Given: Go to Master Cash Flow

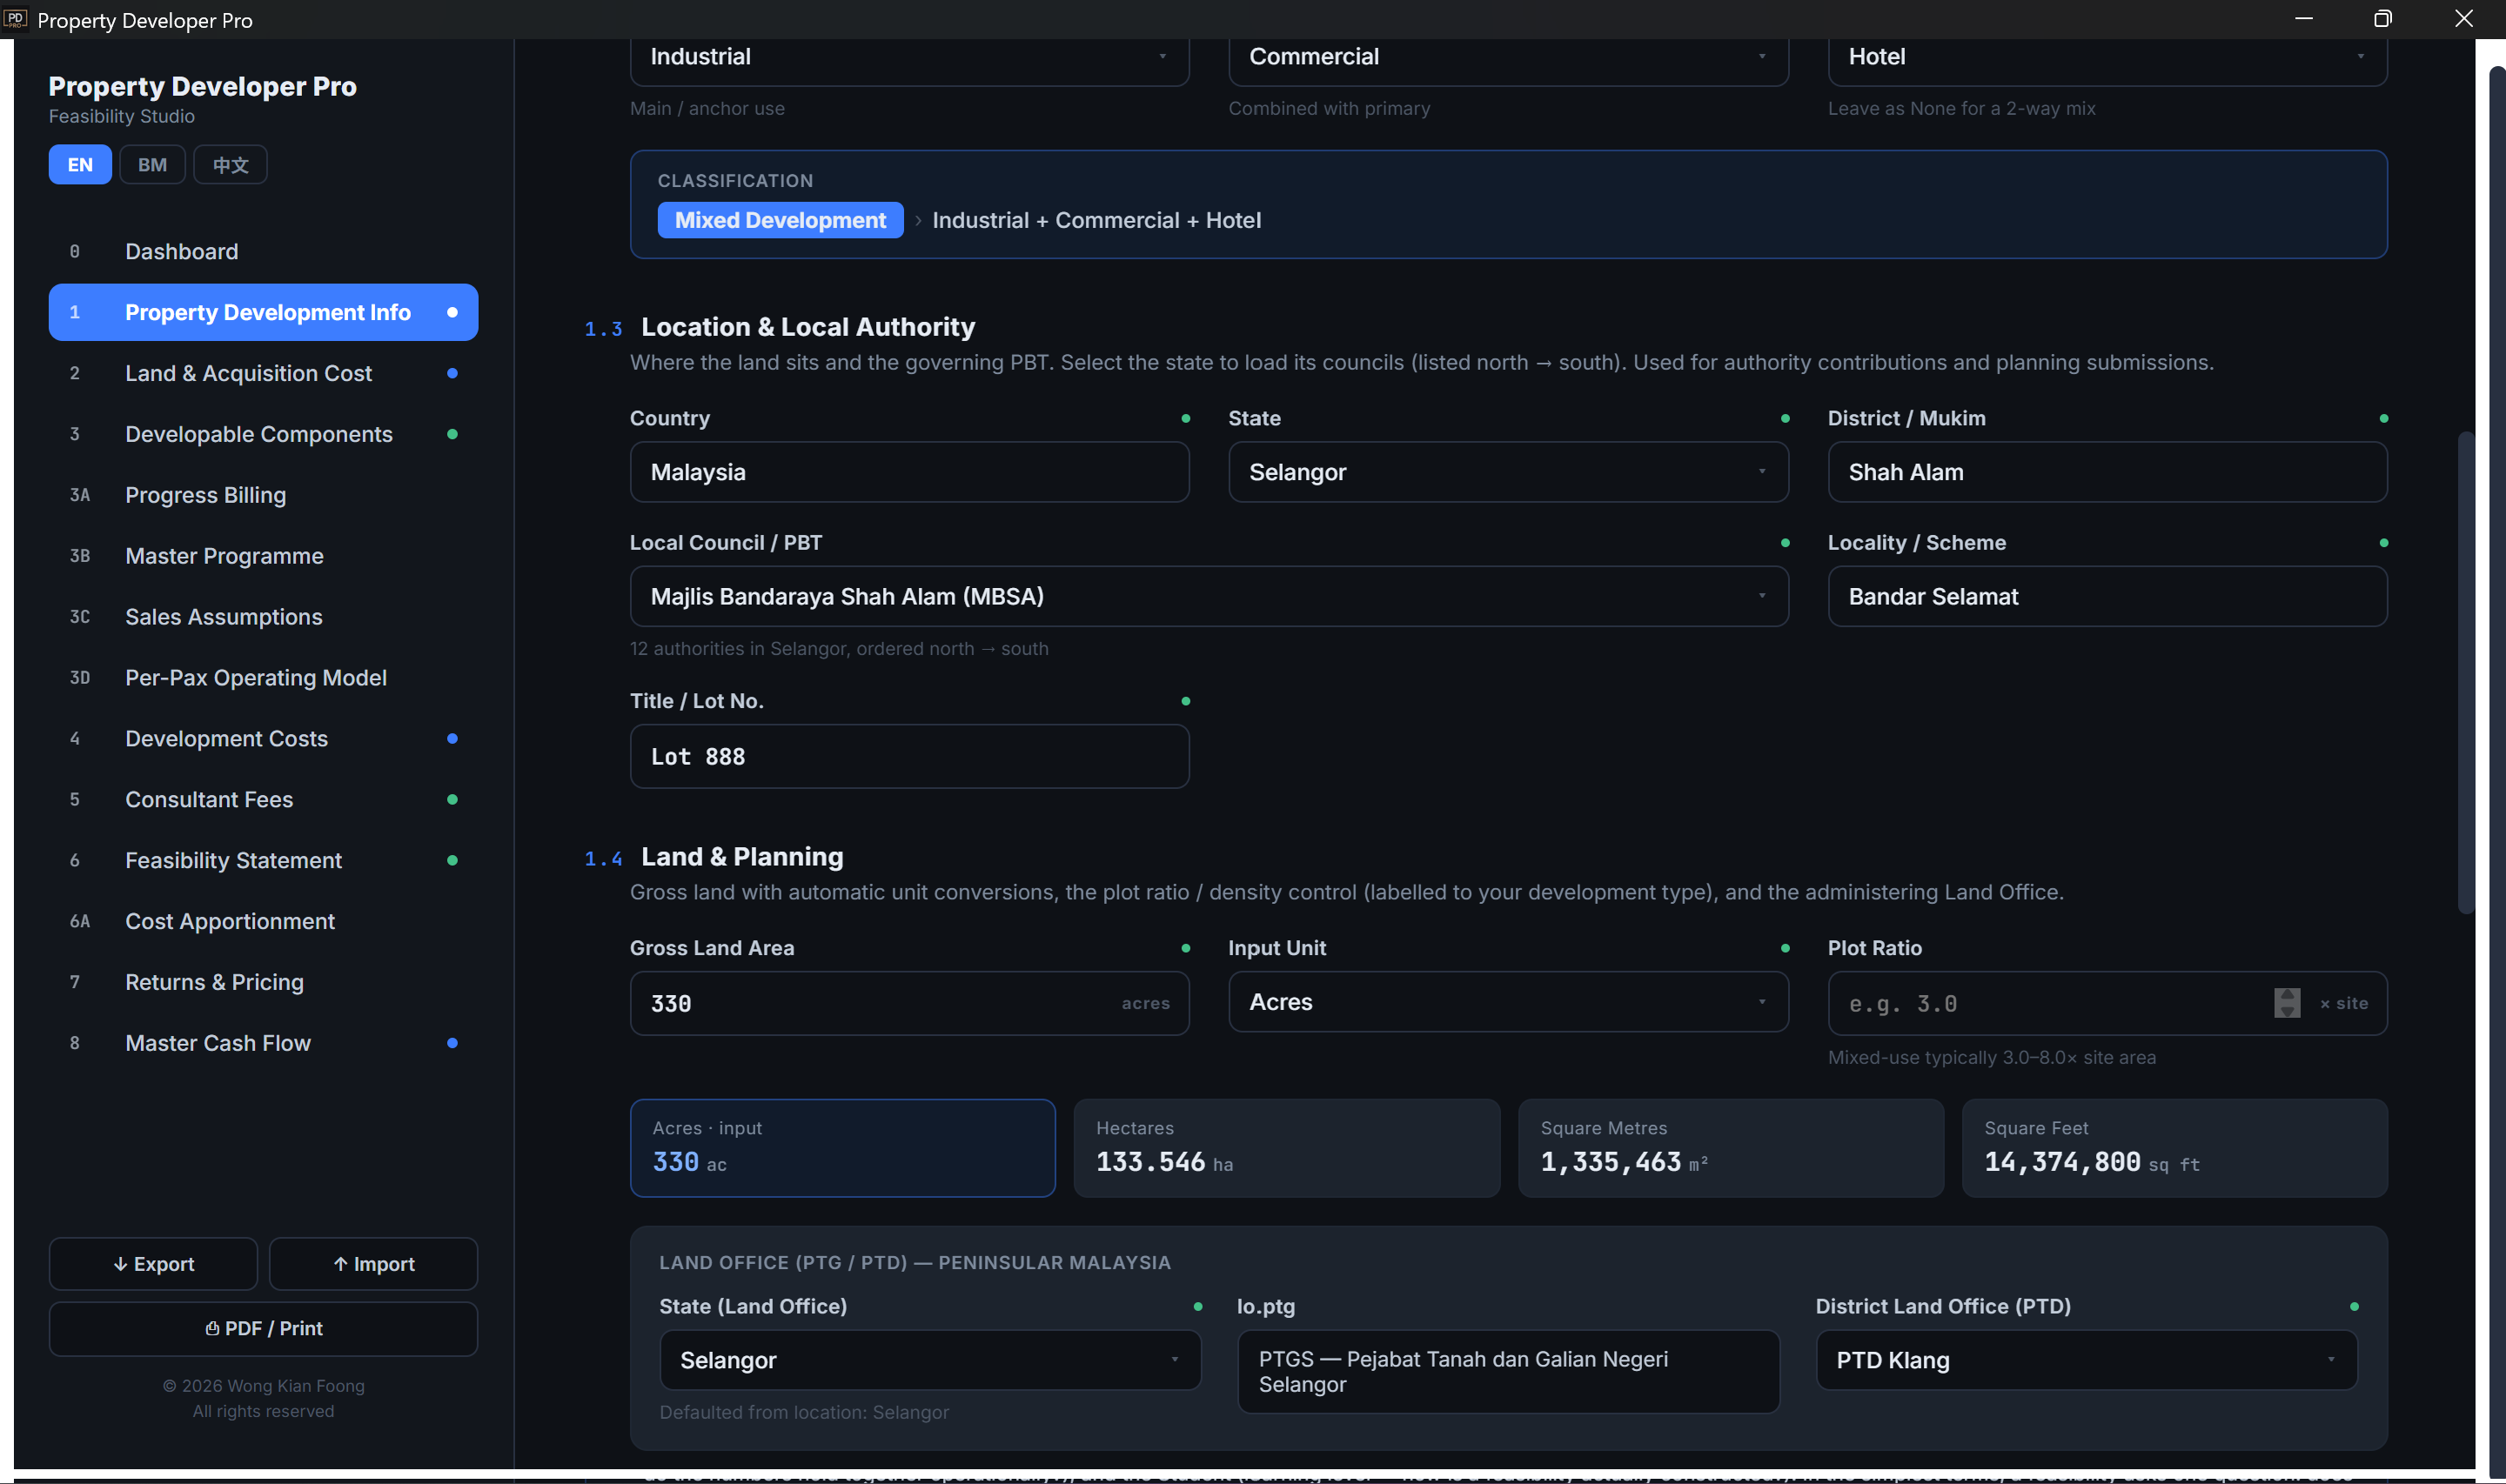Looking at the screenshot, I should click(x=263, y=1044).
